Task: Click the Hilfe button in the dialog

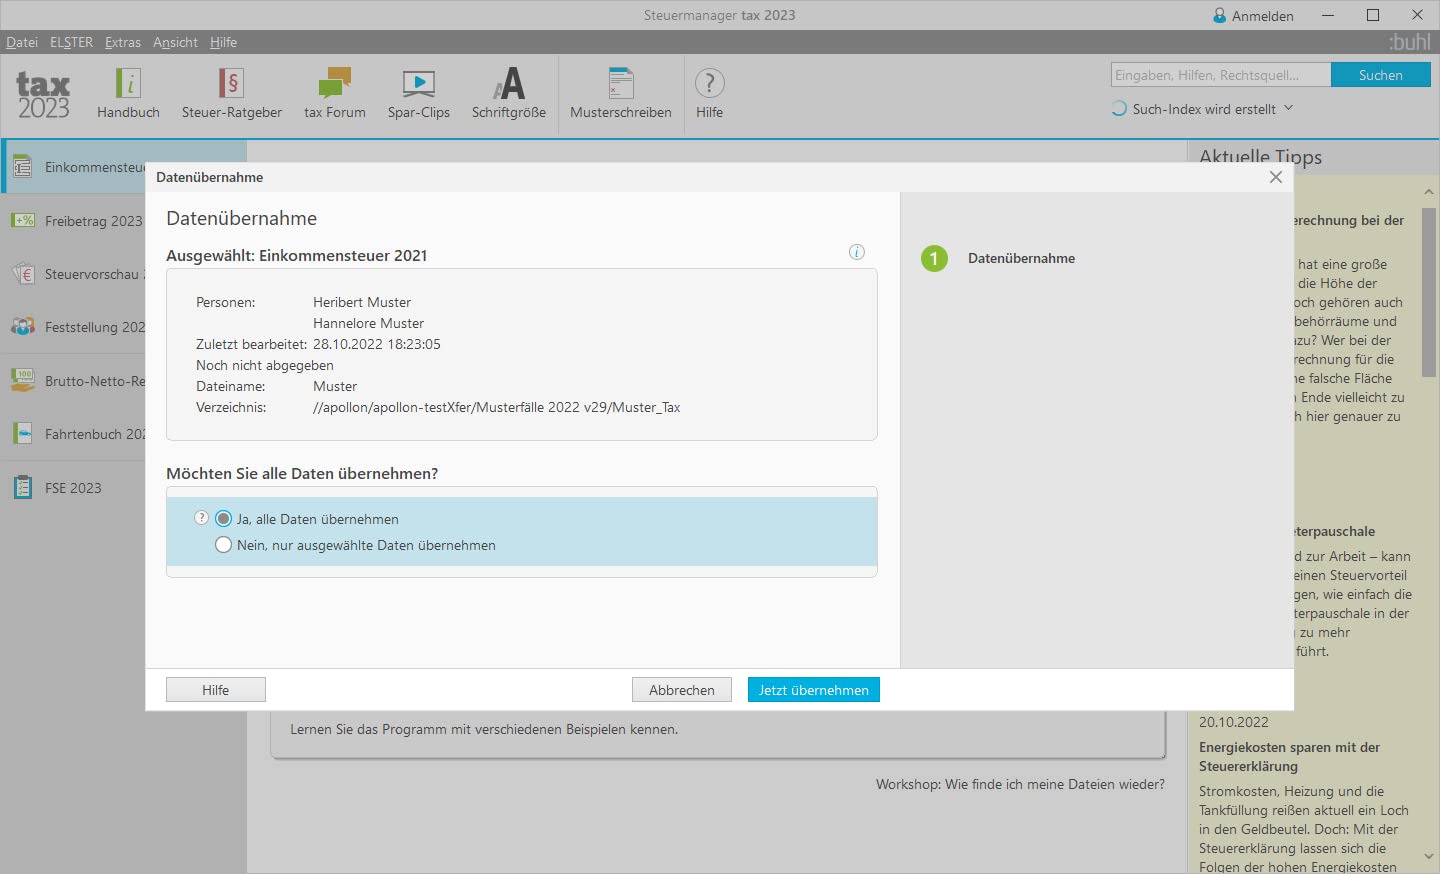Action: coord(216,690)
